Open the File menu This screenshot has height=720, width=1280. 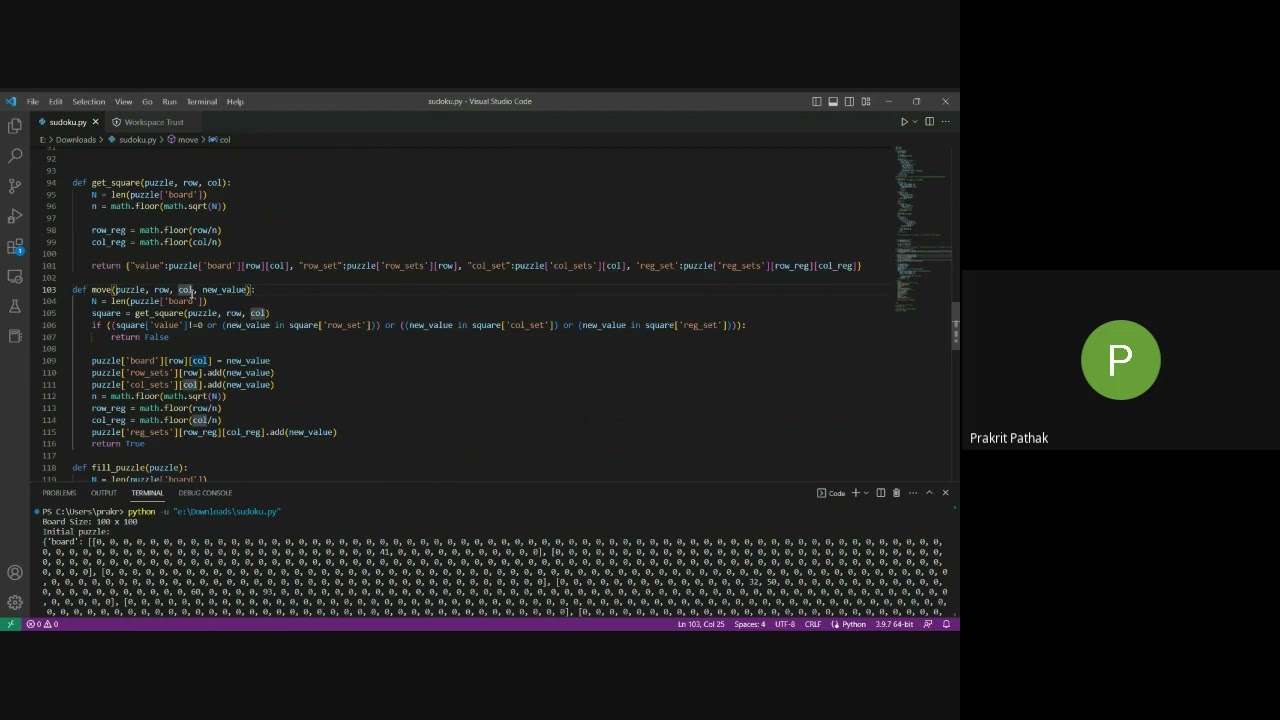[x=33, y=101]
